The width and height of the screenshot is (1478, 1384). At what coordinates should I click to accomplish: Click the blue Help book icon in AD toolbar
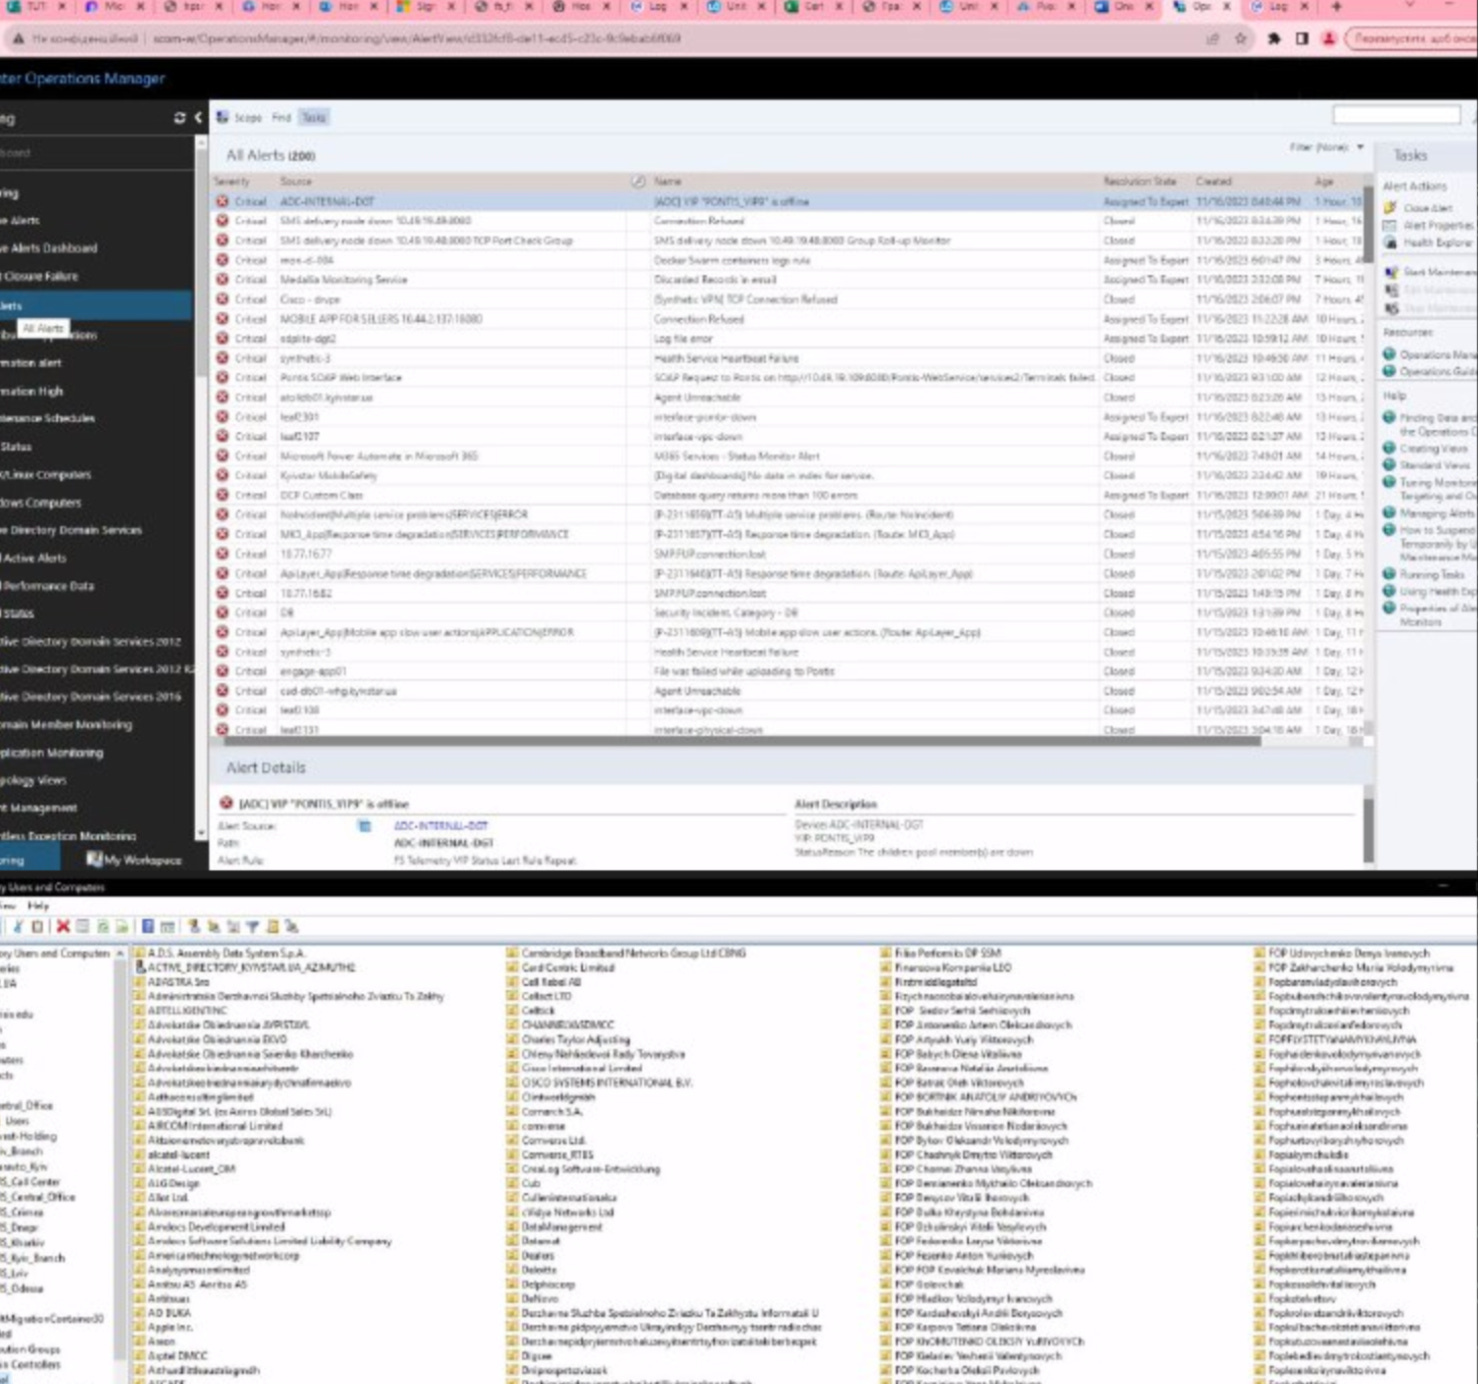coord(147,927)
